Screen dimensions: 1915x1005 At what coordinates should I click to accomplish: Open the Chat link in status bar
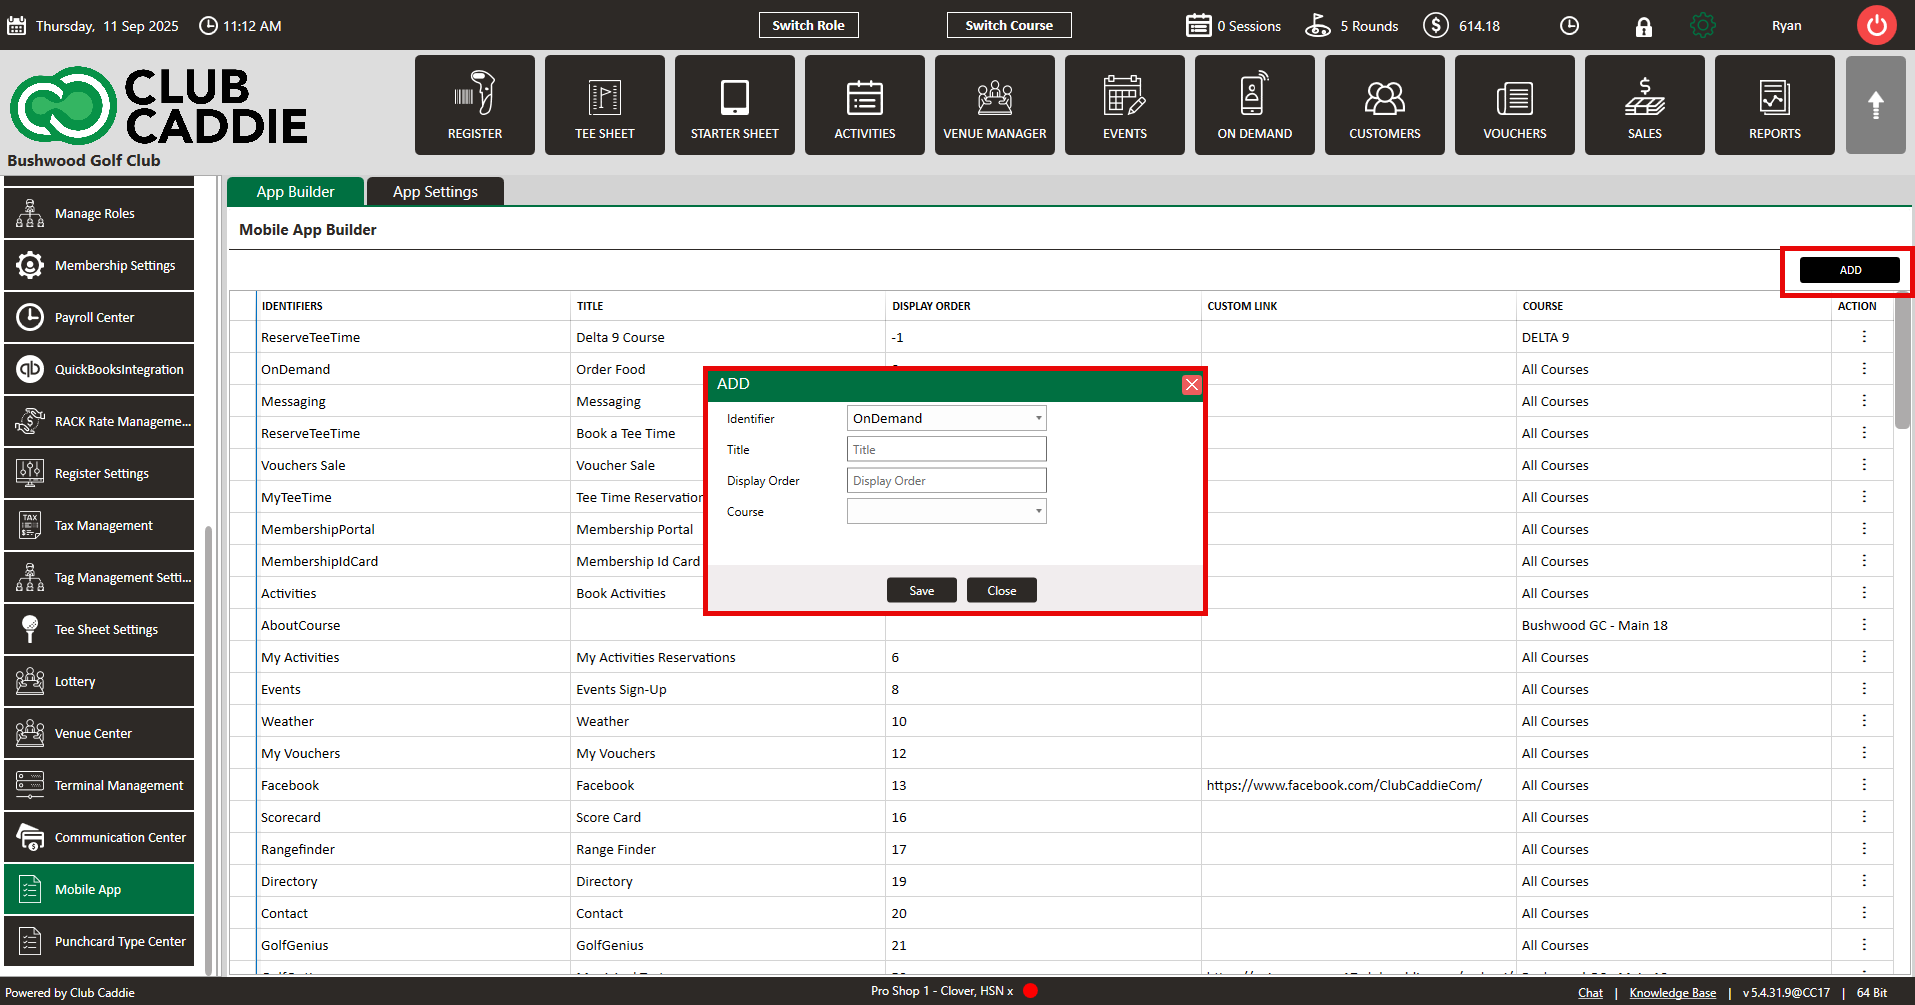coord(1590,993)
